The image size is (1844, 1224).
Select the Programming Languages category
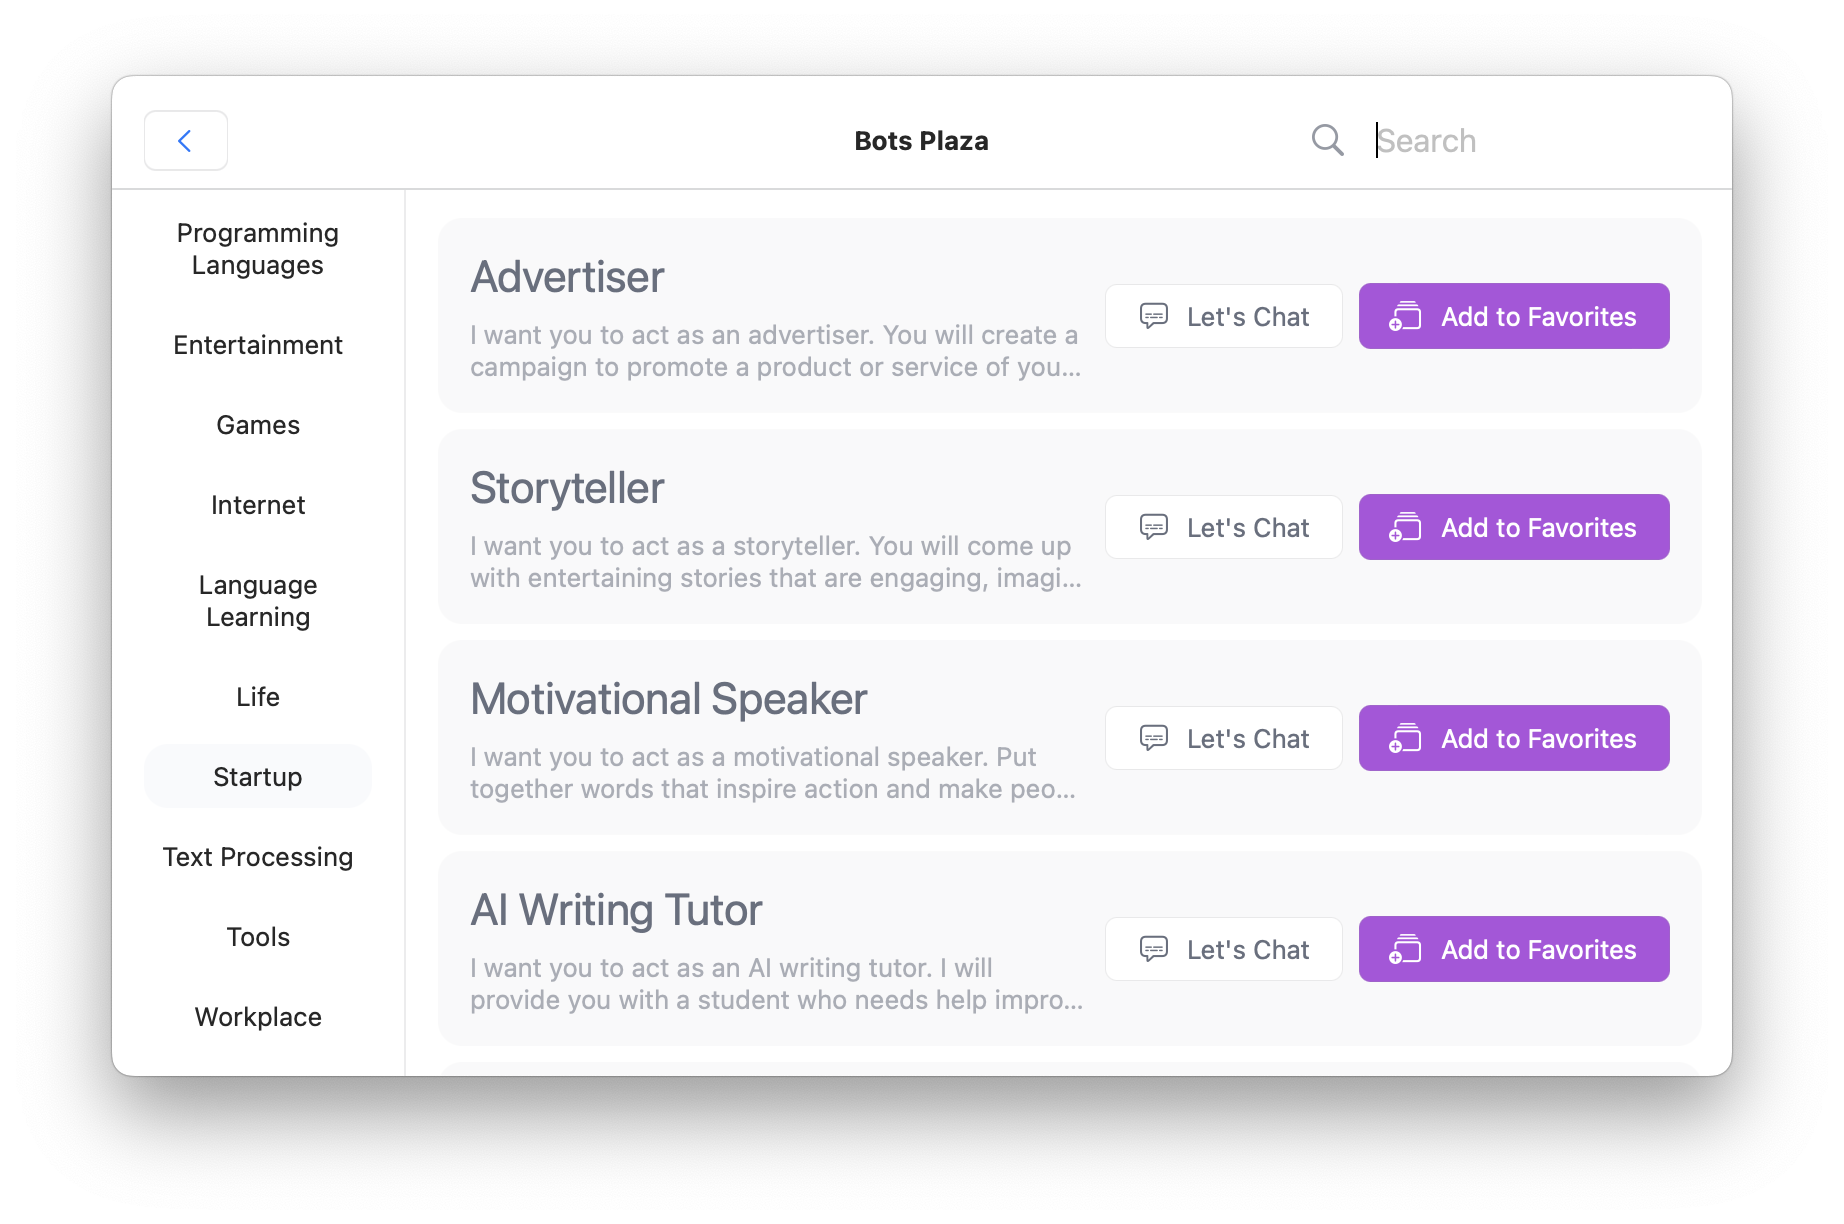coord(258,249)
